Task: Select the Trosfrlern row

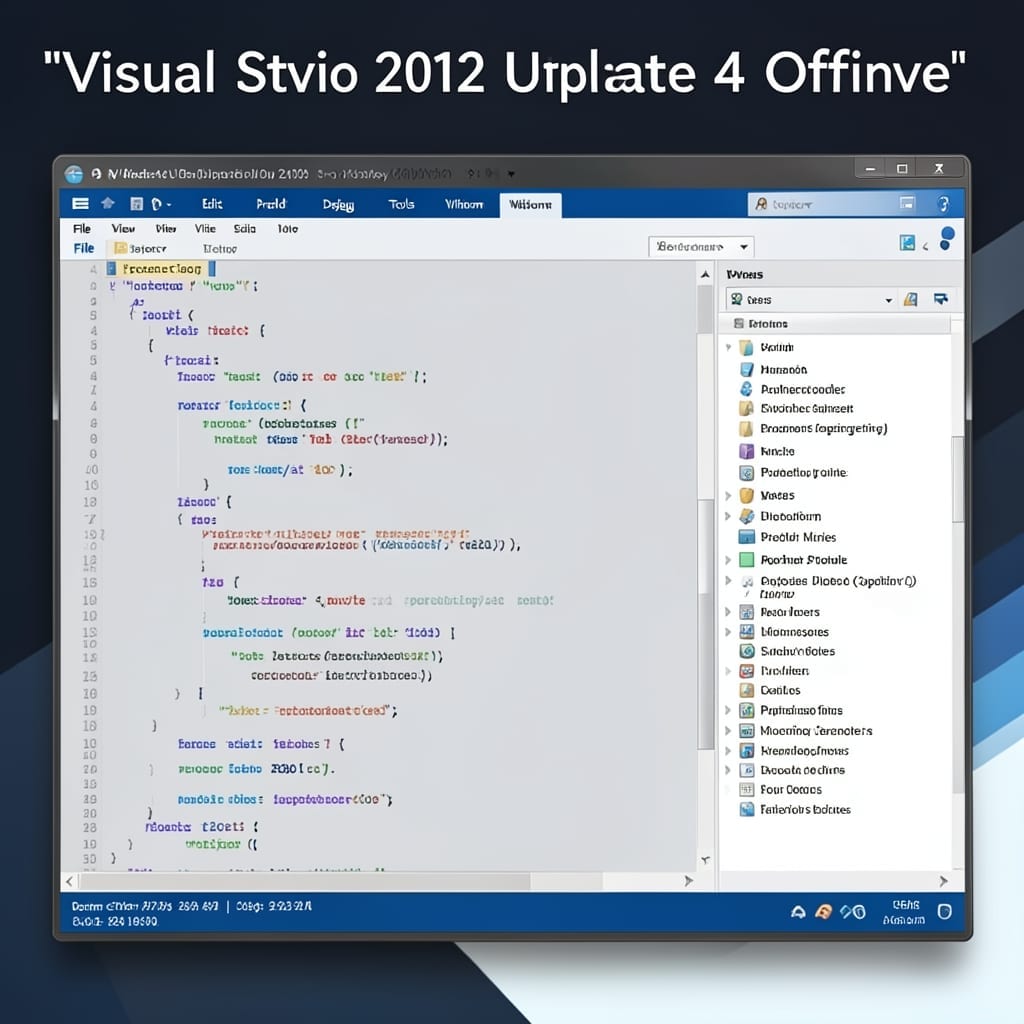Action: click(x=784, y=671)
